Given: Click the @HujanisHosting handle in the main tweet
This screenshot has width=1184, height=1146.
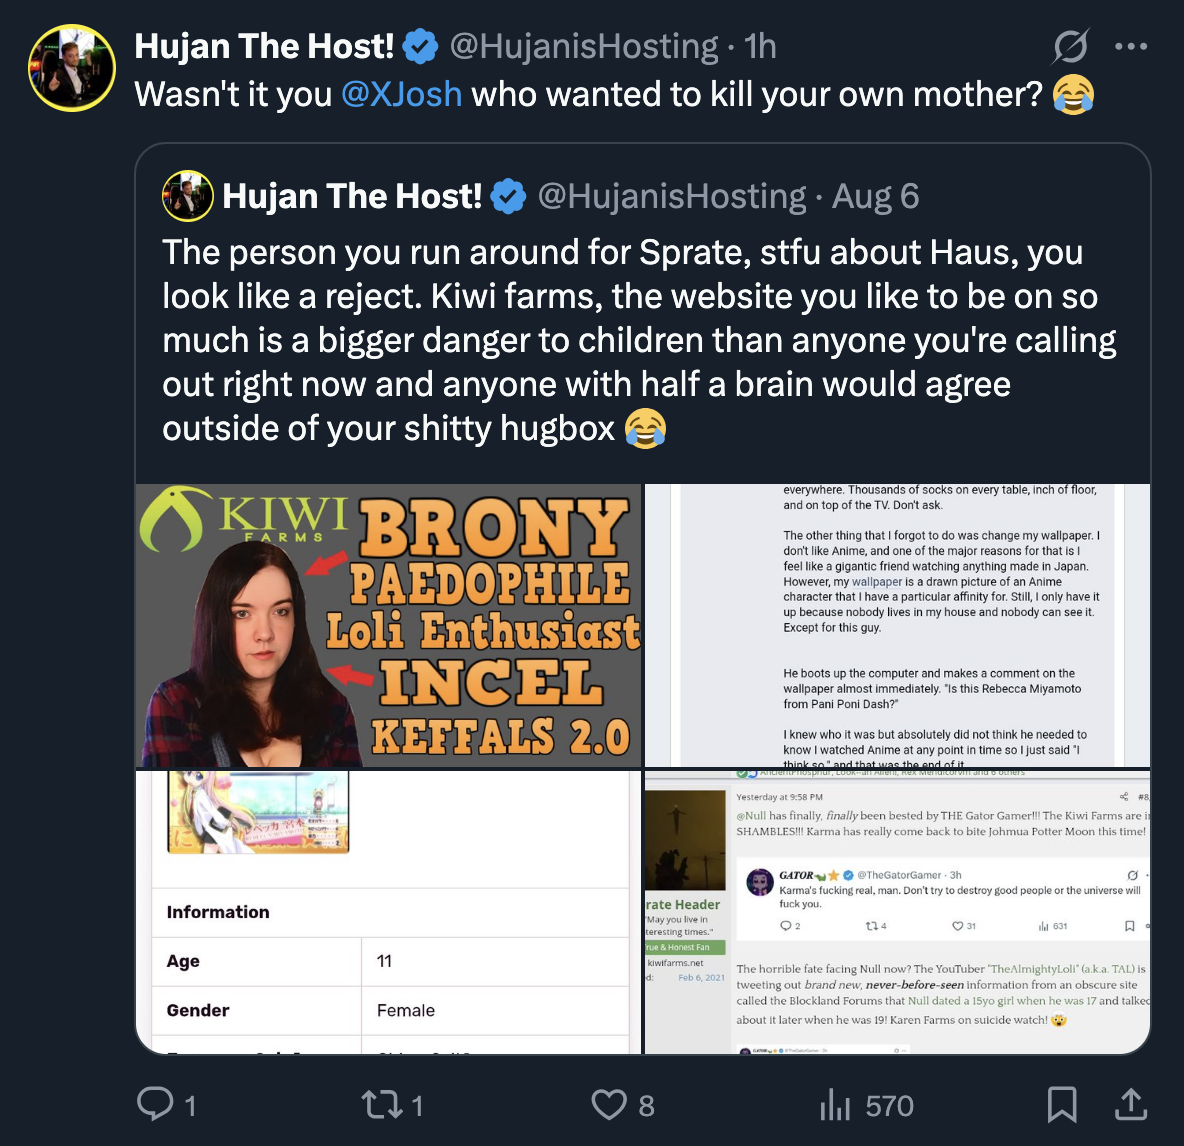Looking at the screenshot, I should tap(584, 46).
